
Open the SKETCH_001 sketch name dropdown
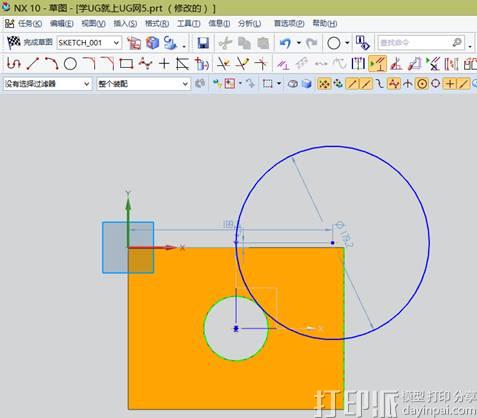pos(89,43)
